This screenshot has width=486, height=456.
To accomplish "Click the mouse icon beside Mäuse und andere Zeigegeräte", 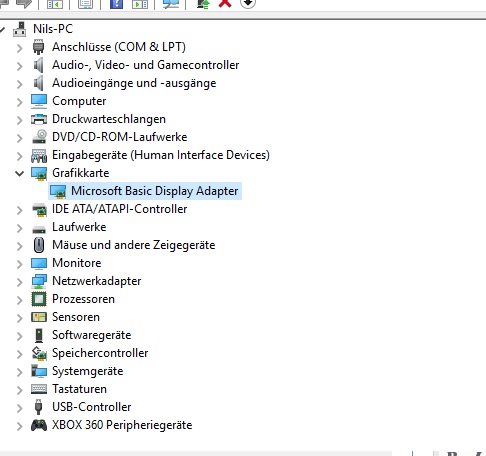I will (x=39, y=245).
